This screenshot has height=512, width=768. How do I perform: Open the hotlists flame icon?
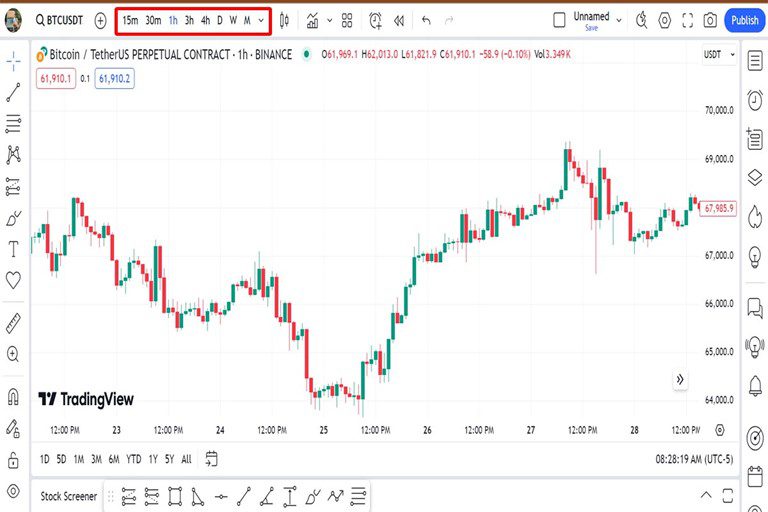coord(755,216)
